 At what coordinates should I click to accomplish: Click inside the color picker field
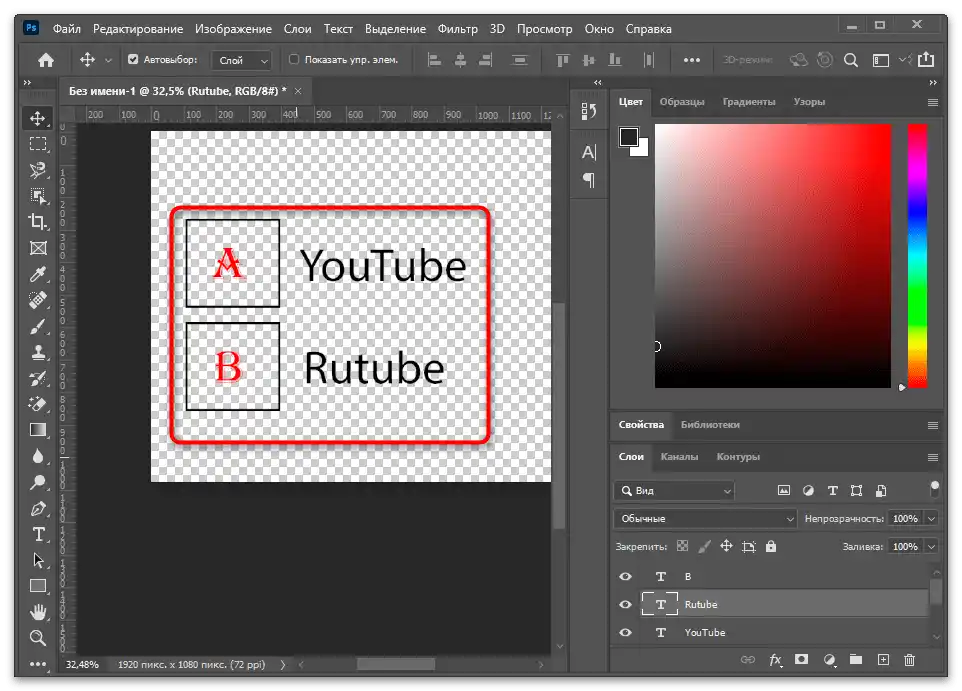click(x=772, y=256)
